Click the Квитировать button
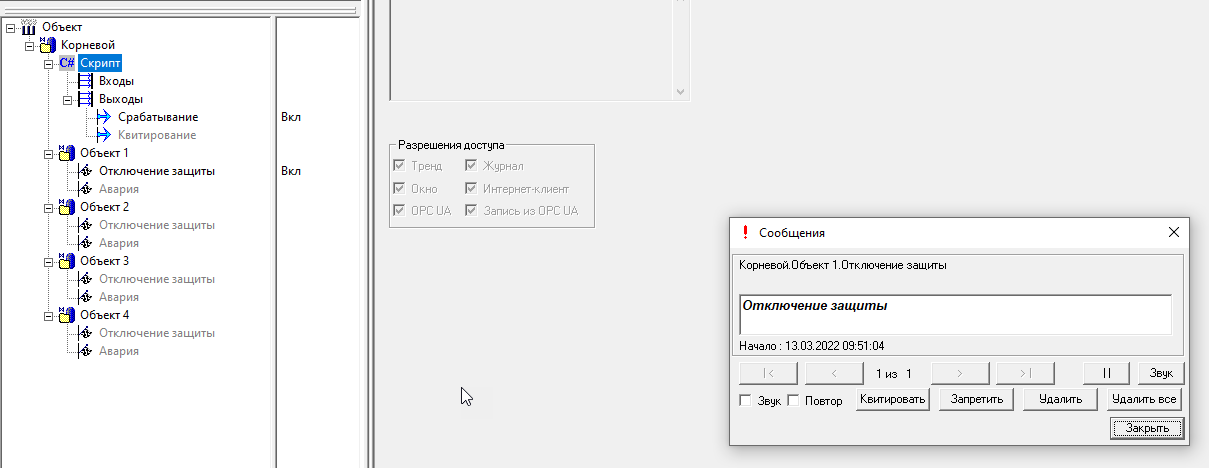 coord(893,399)
